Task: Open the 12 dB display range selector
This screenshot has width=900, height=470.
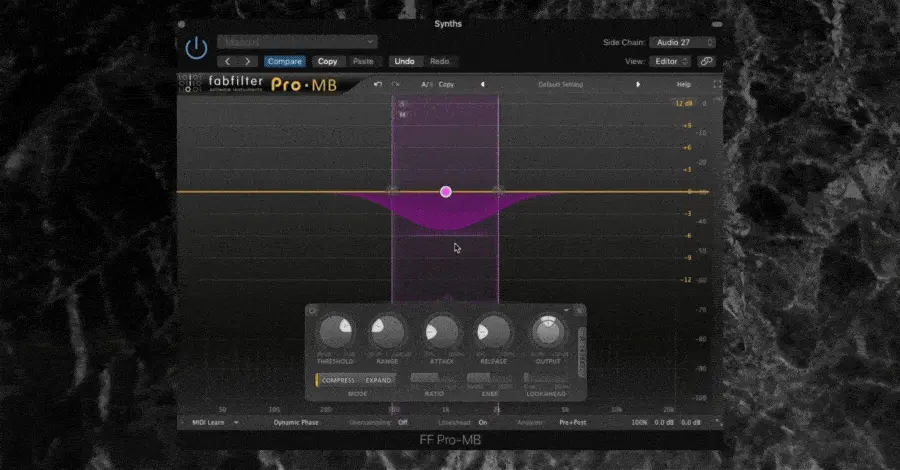Action: coord(684,103)
